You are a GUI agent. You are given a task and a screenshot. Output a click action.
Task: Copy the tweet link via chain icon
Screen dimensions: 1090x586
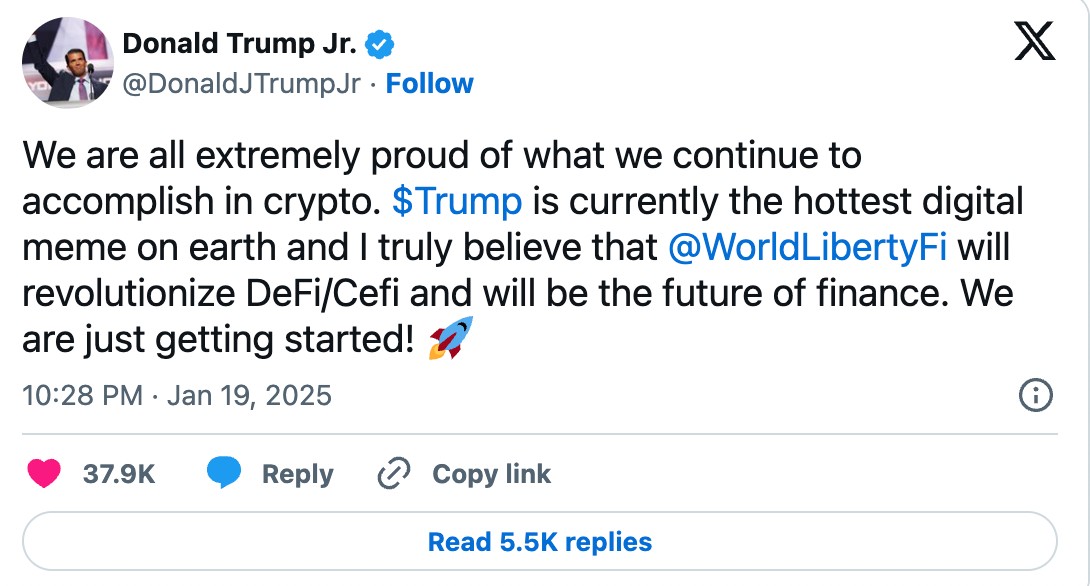click(394, 473)
